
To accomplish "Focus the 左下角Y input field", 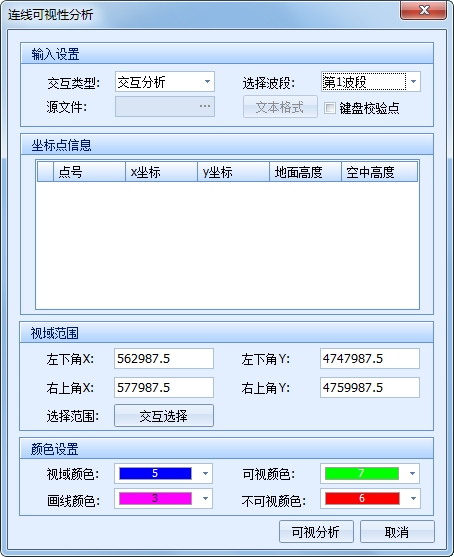I will pyautogui.click(x=369, y=358).
